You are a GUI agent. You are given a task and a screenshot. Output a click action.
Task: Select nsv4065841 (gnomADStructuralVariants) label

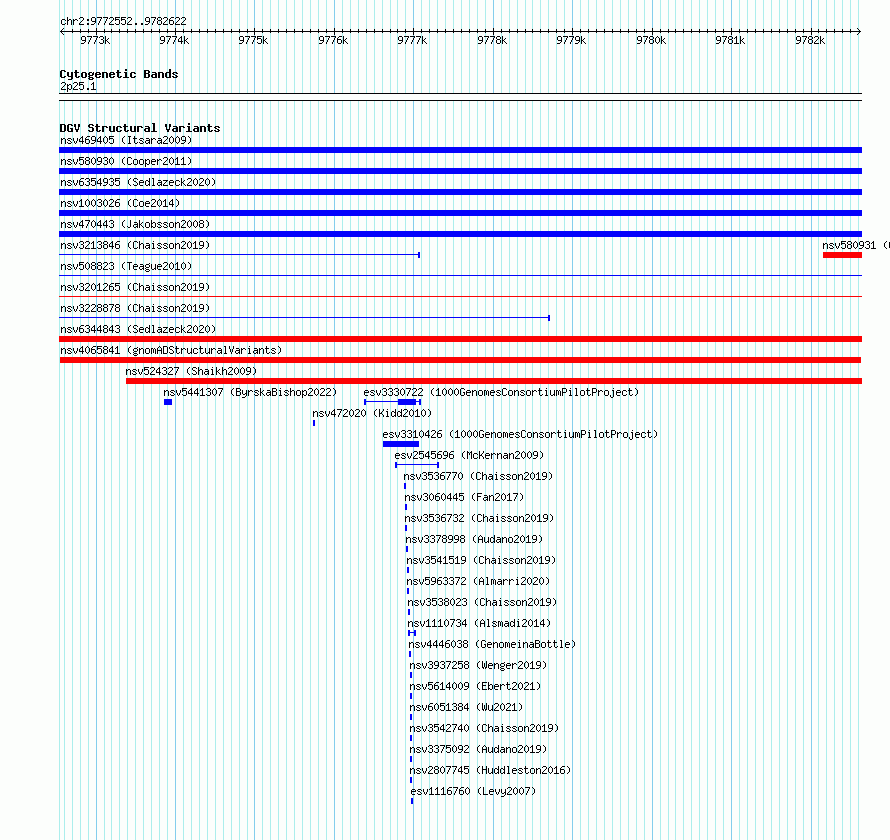point(171,350)
